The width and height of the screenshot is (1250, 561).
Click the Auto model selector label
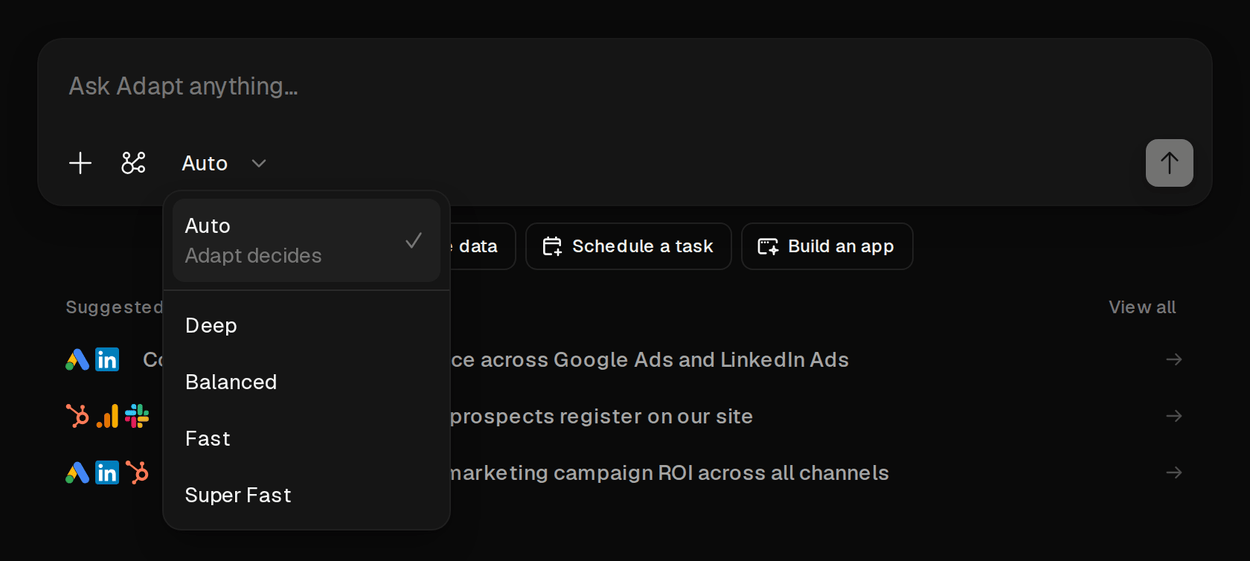tap(205, 163)
